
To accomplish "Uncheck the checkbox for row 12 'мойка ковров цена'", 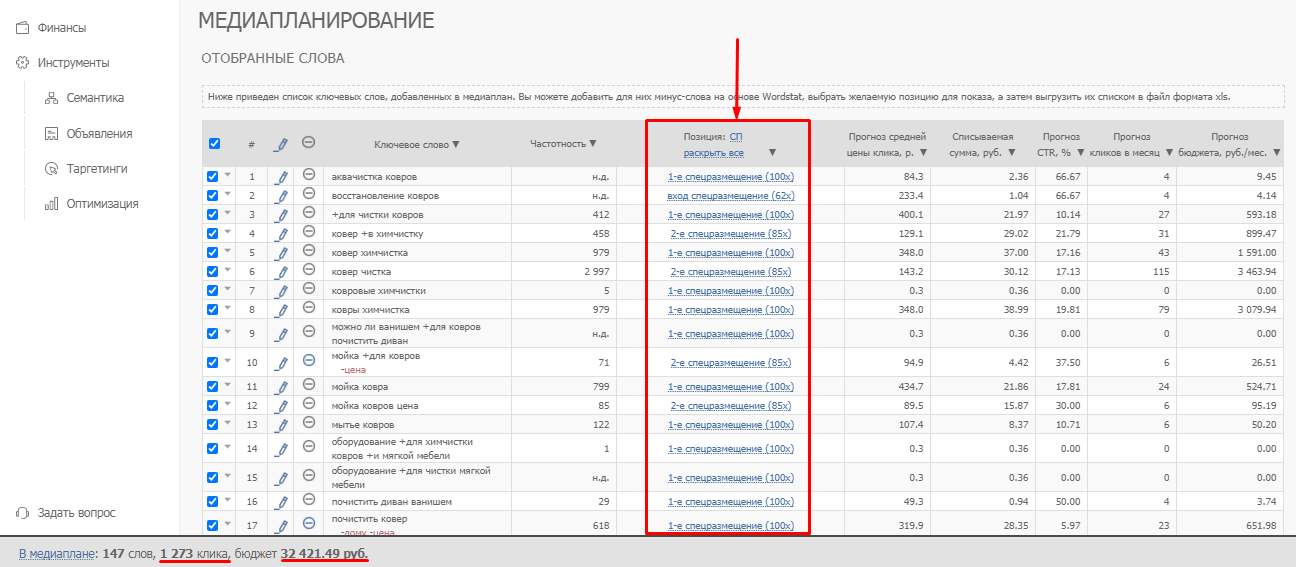I will coord(212,406).
